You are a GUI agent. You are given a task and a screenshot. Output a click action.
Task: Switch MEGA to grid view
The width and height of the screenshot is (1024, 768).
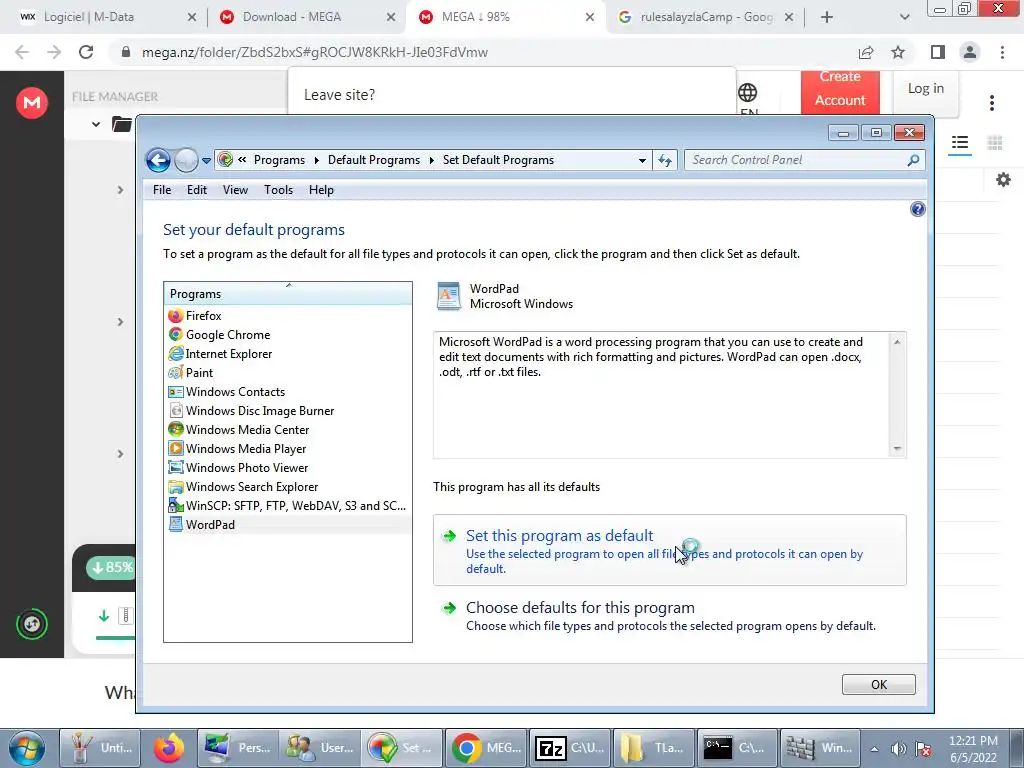pyautogui.click(x=995, y=143)
